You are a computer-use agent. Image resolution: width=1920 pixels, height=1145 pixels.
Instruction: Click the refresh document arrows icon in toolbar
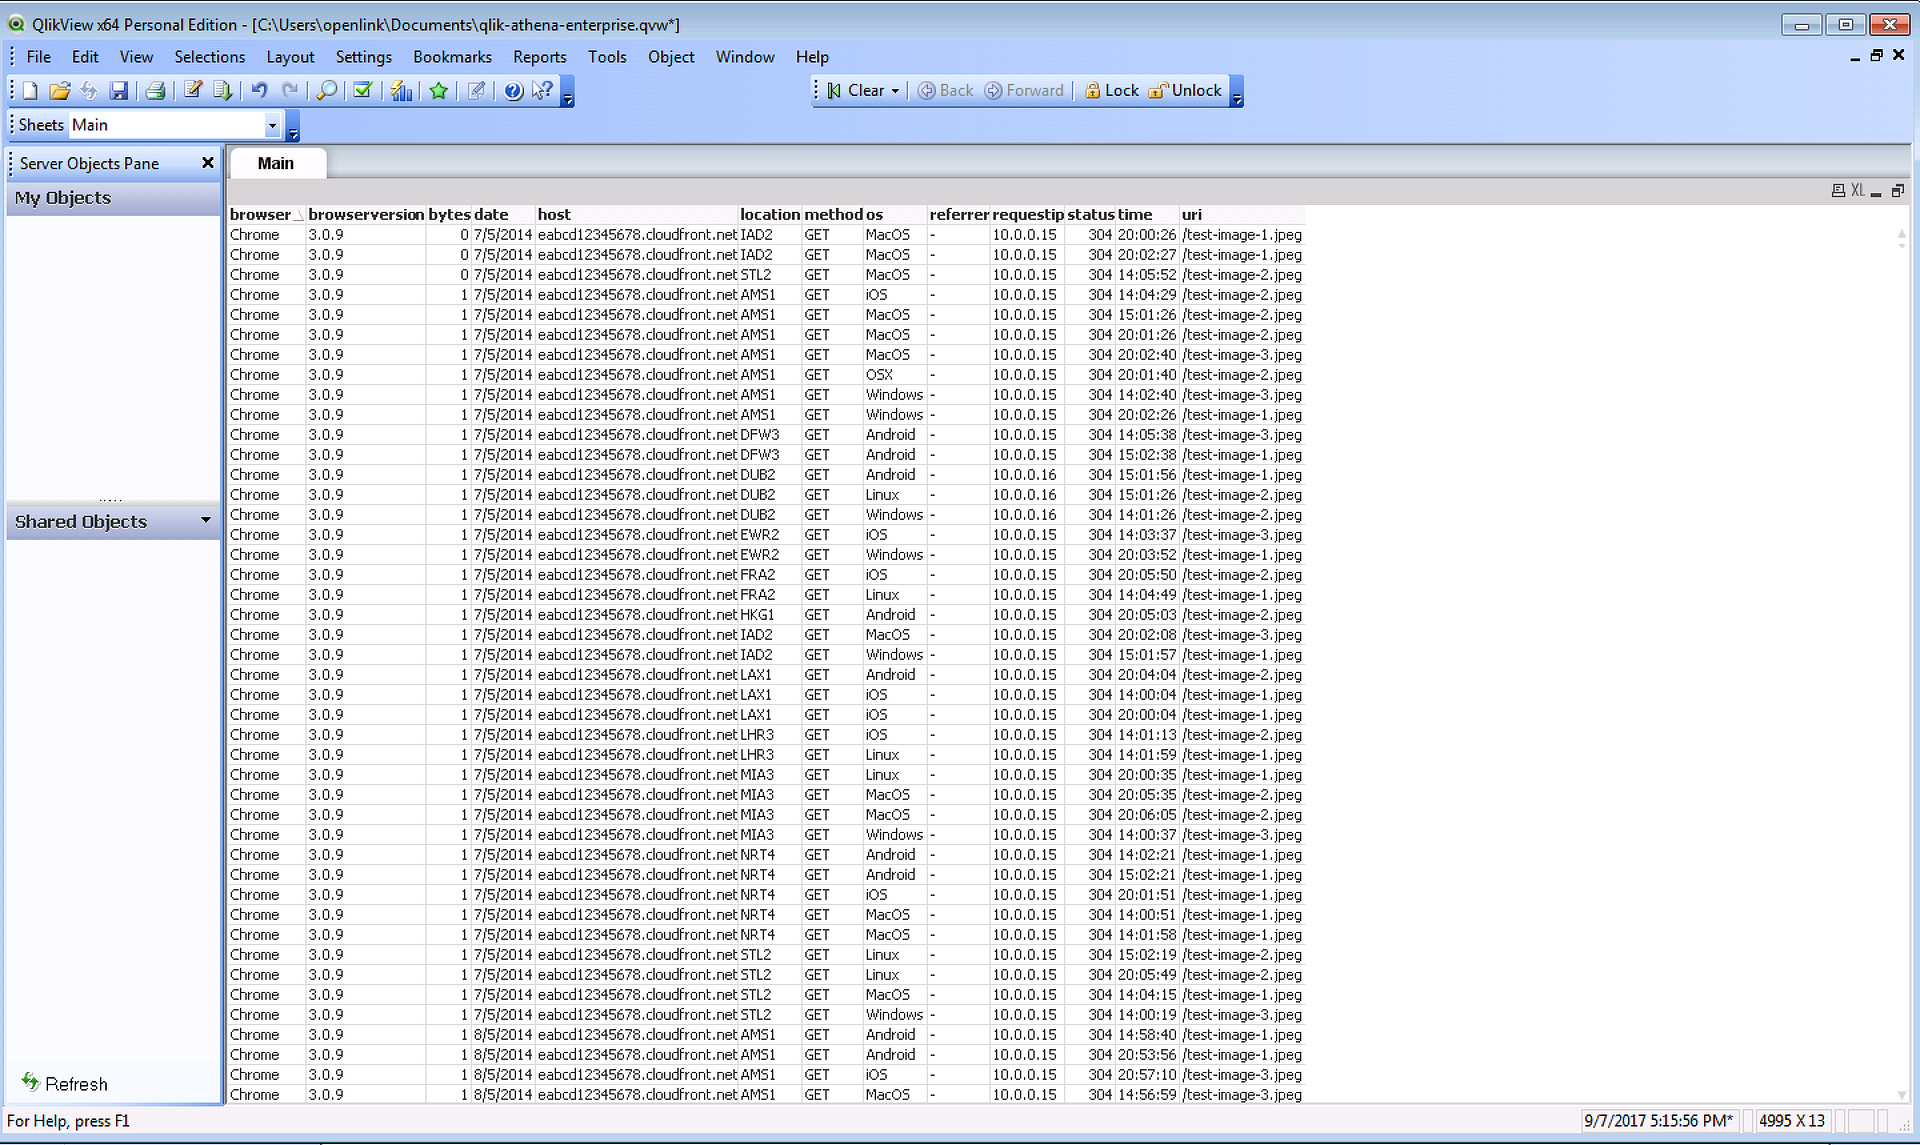point(89,91)
